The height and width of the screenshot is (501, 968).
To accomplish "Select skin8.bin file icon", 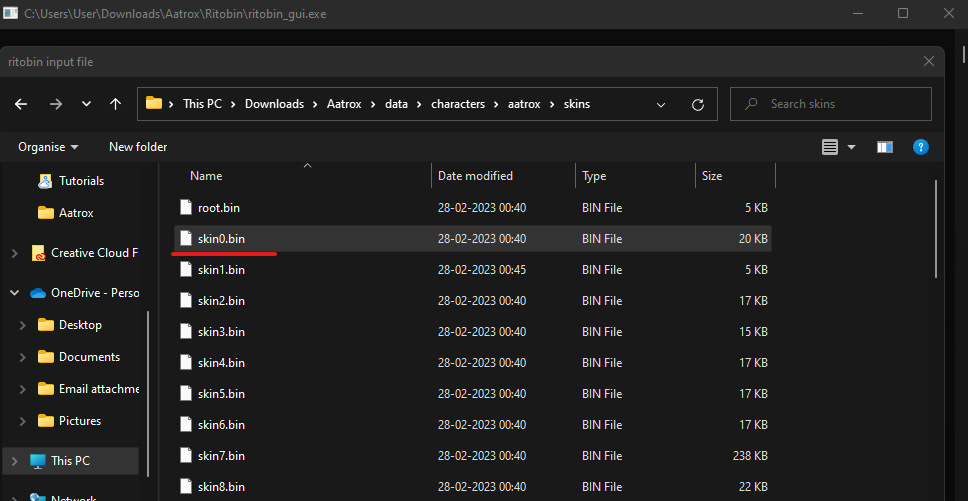I will [186, 487].
